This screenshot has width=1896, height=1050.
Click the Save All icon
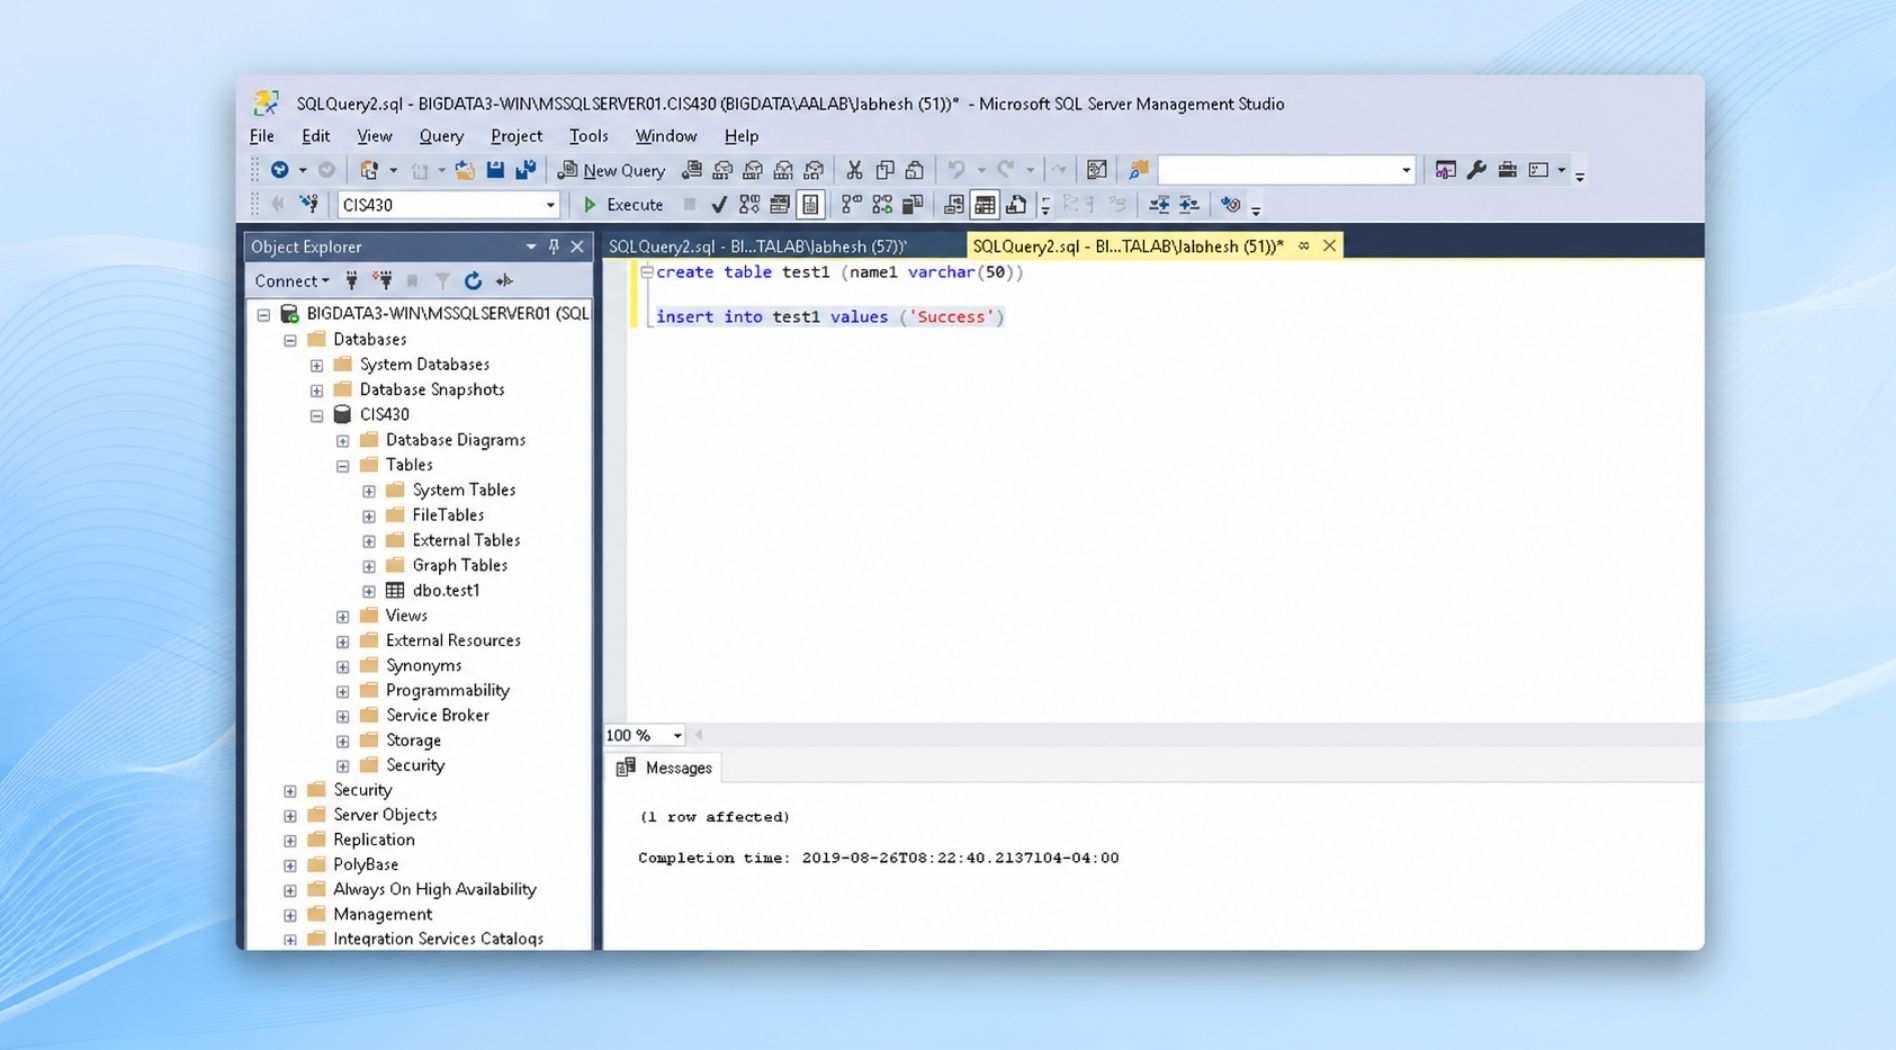[x=525, y=170]
